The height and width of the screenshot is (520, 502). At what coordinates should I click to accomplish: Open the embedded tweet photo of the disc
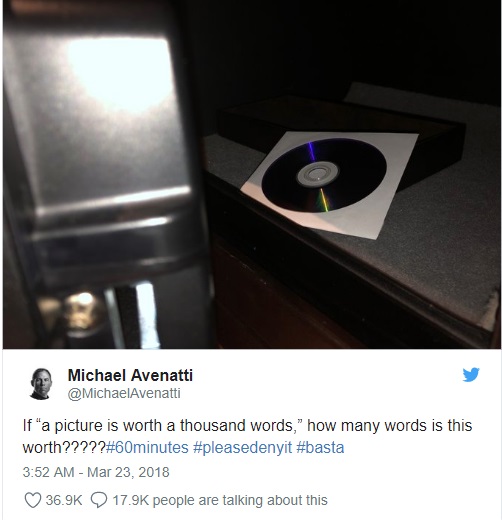pos(252,174)
